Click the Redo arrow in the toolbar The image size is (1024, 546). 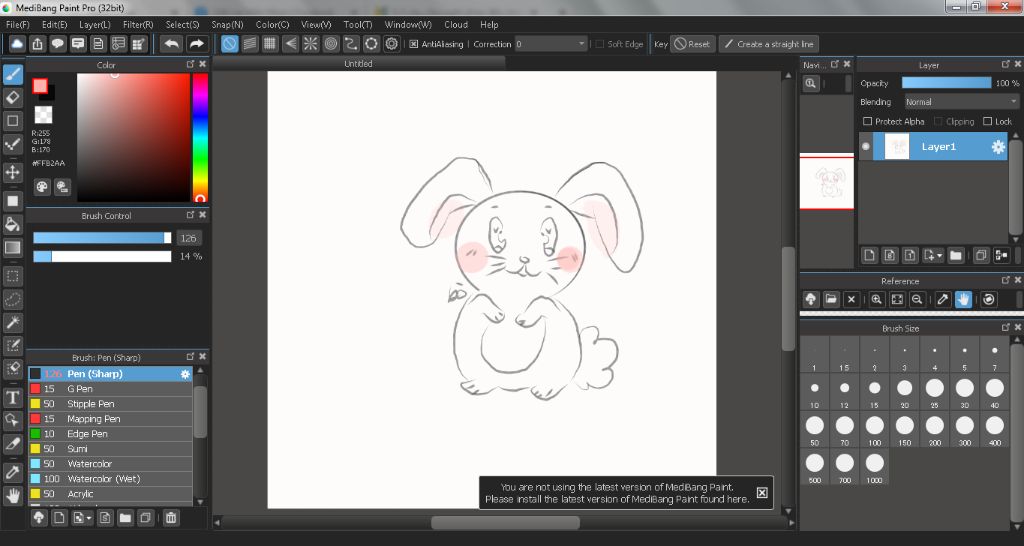tap(197, 44)
